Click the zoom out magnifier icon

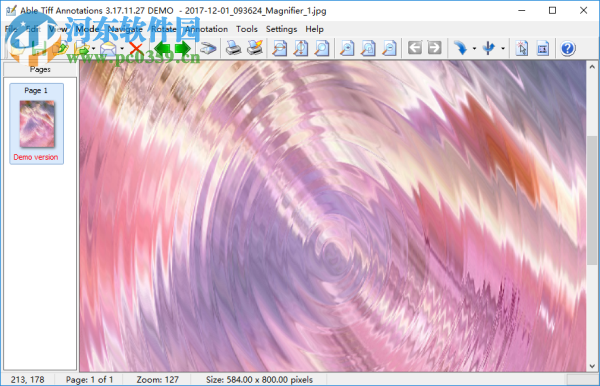[389, 49]
